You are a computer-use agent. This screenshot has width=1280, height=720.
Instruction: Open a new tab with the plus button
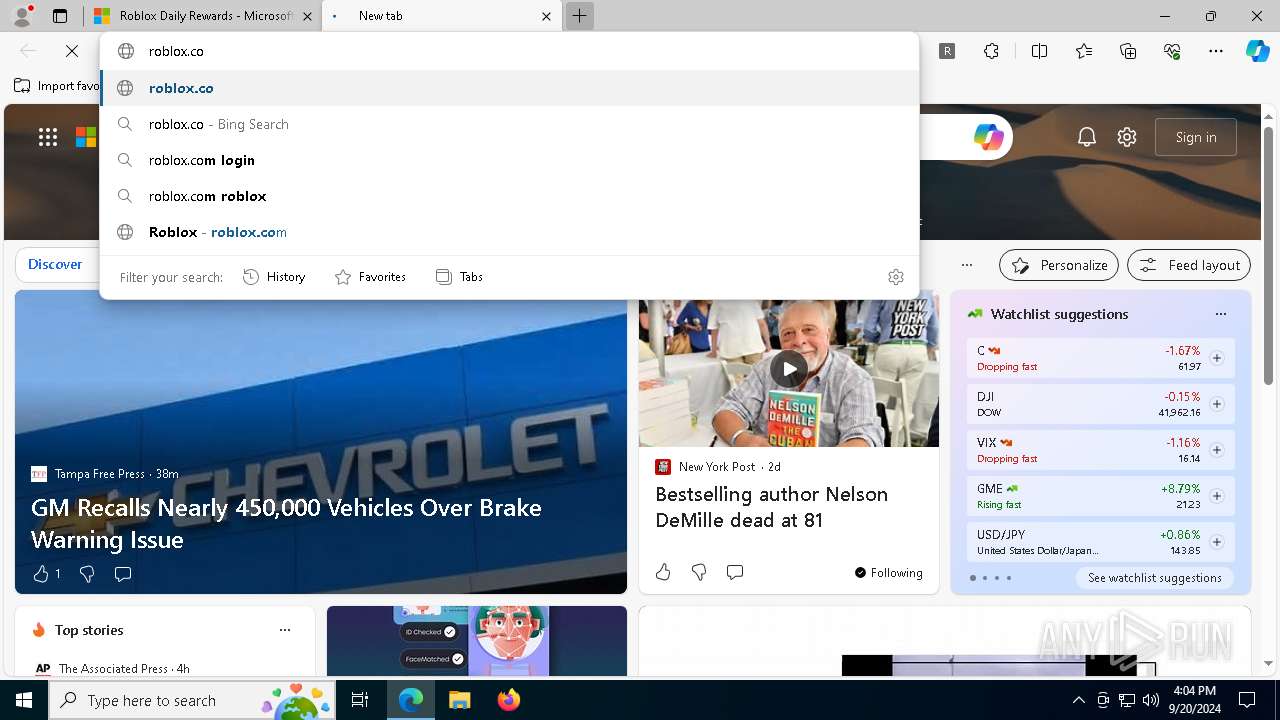pyautogui.click(x=579, y=16)
